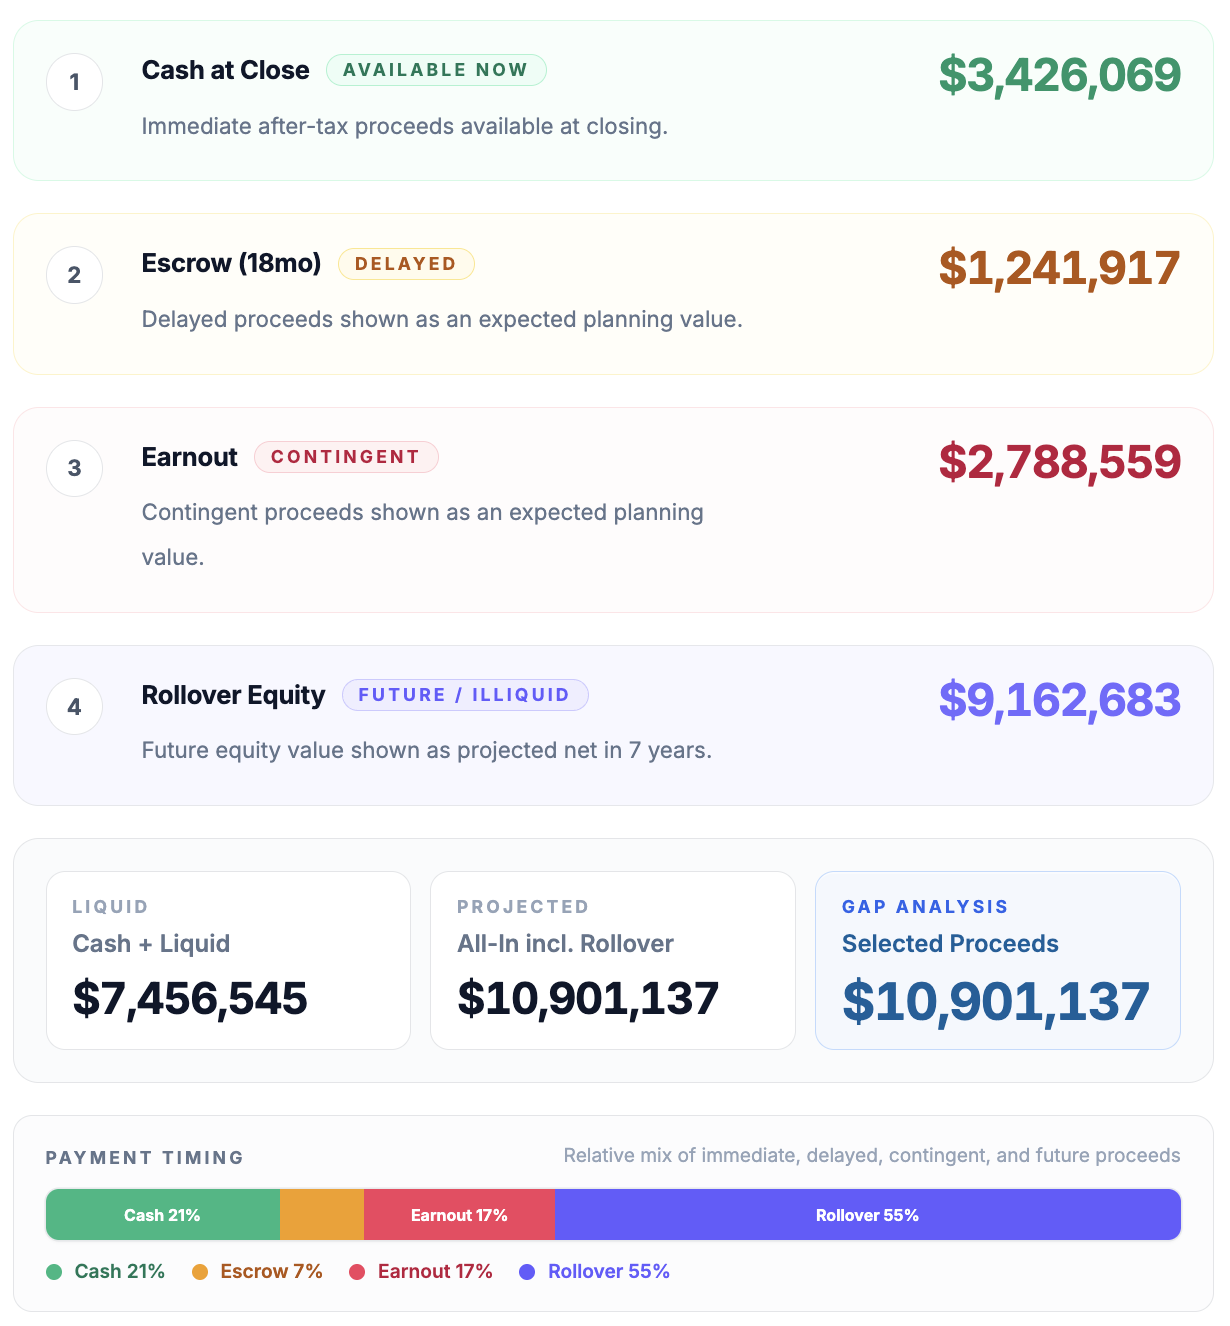1230x1326 pixels.
Task: Click the unlabeled orange Escrow bar segment
Action: pyautogui.click(x=321, y=1215)
